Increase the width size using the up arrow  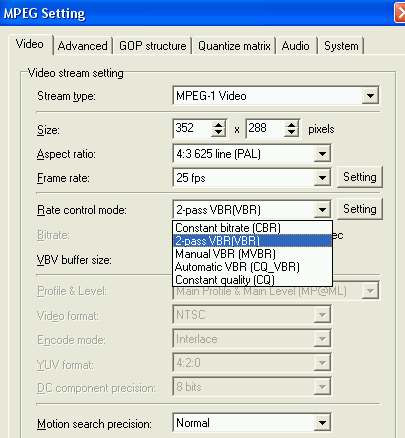pos(218,125)
